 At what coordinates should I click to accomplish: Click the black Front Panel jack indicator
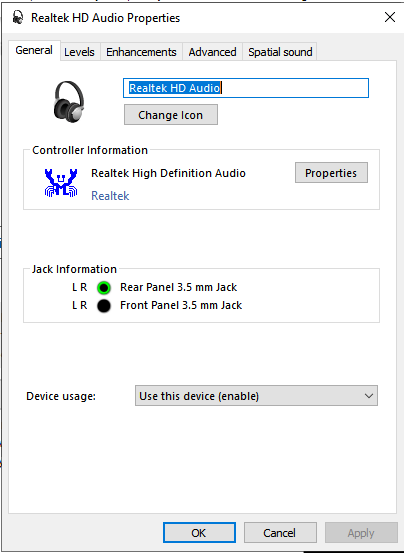click(104, 306)
